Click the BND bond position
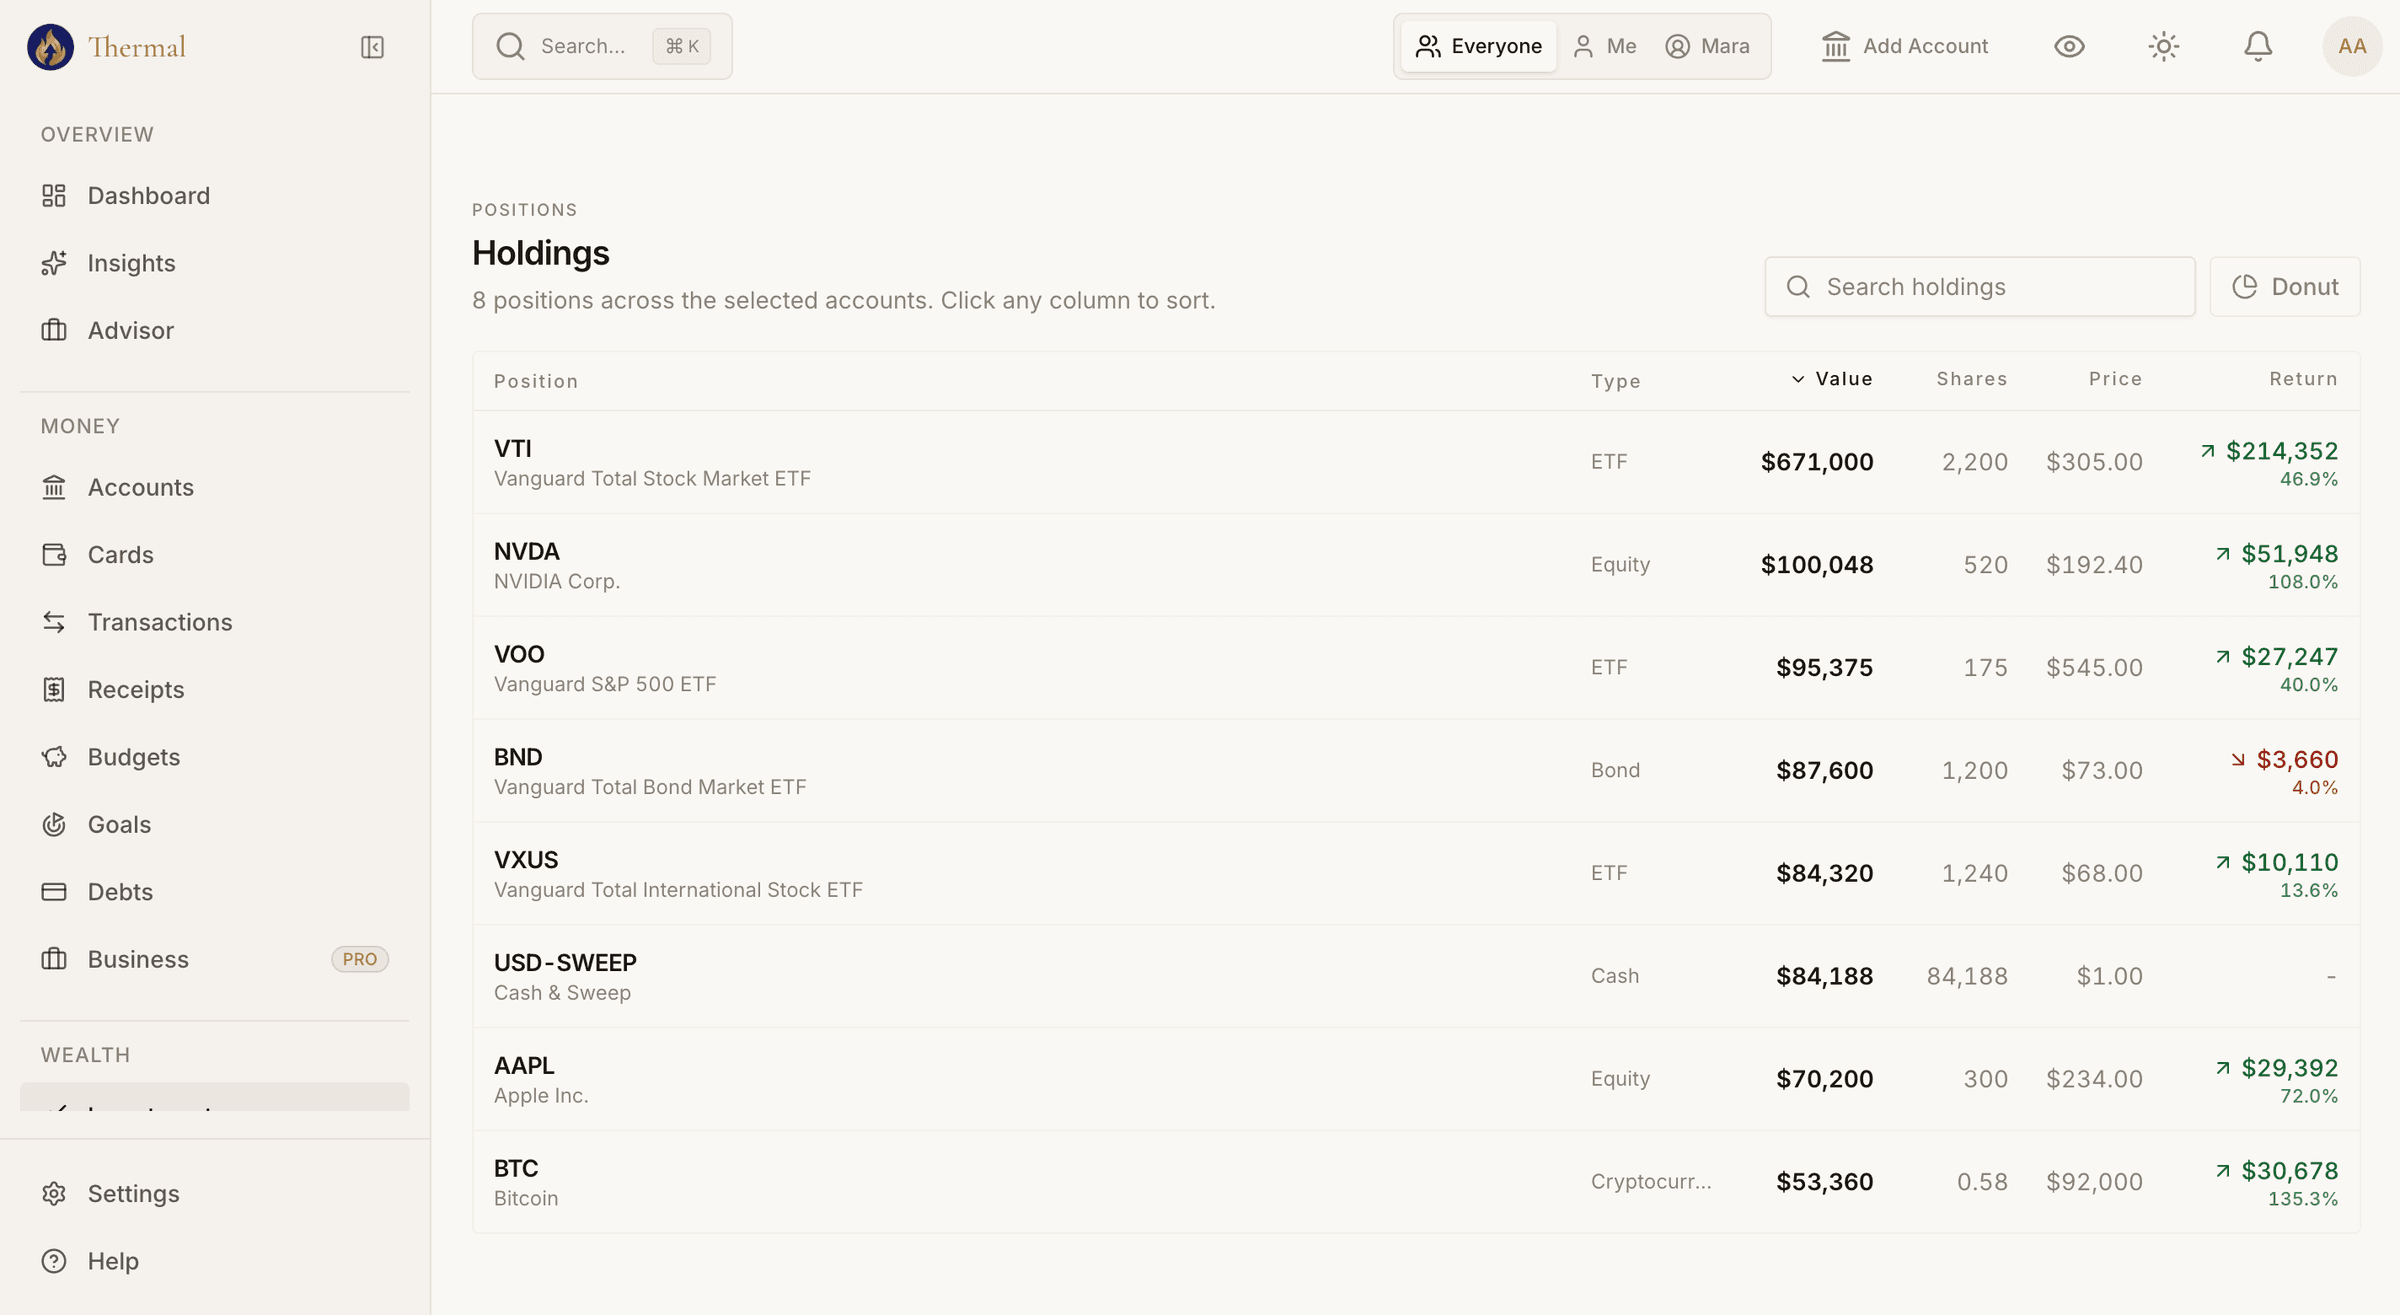2400x1315 pixels. tap(1416, 771)
